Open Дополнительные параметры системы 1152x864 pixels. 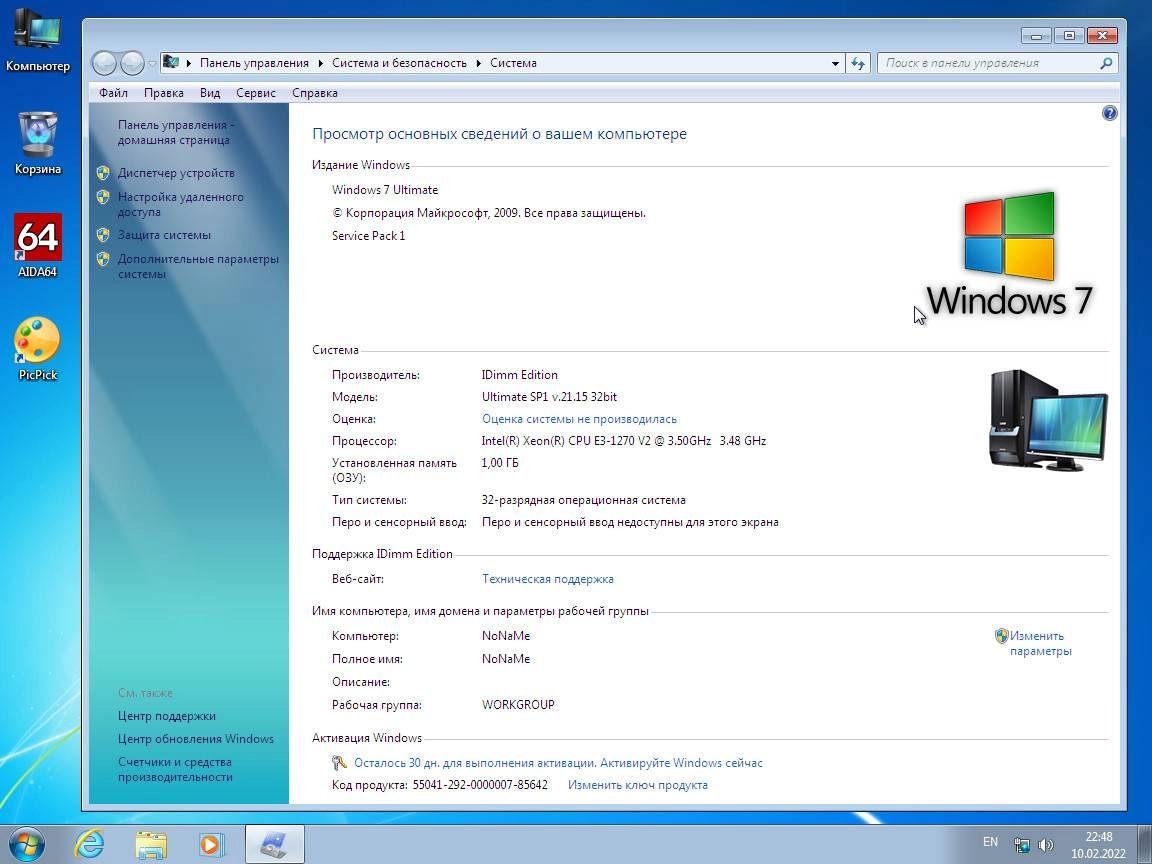(198, 266)
